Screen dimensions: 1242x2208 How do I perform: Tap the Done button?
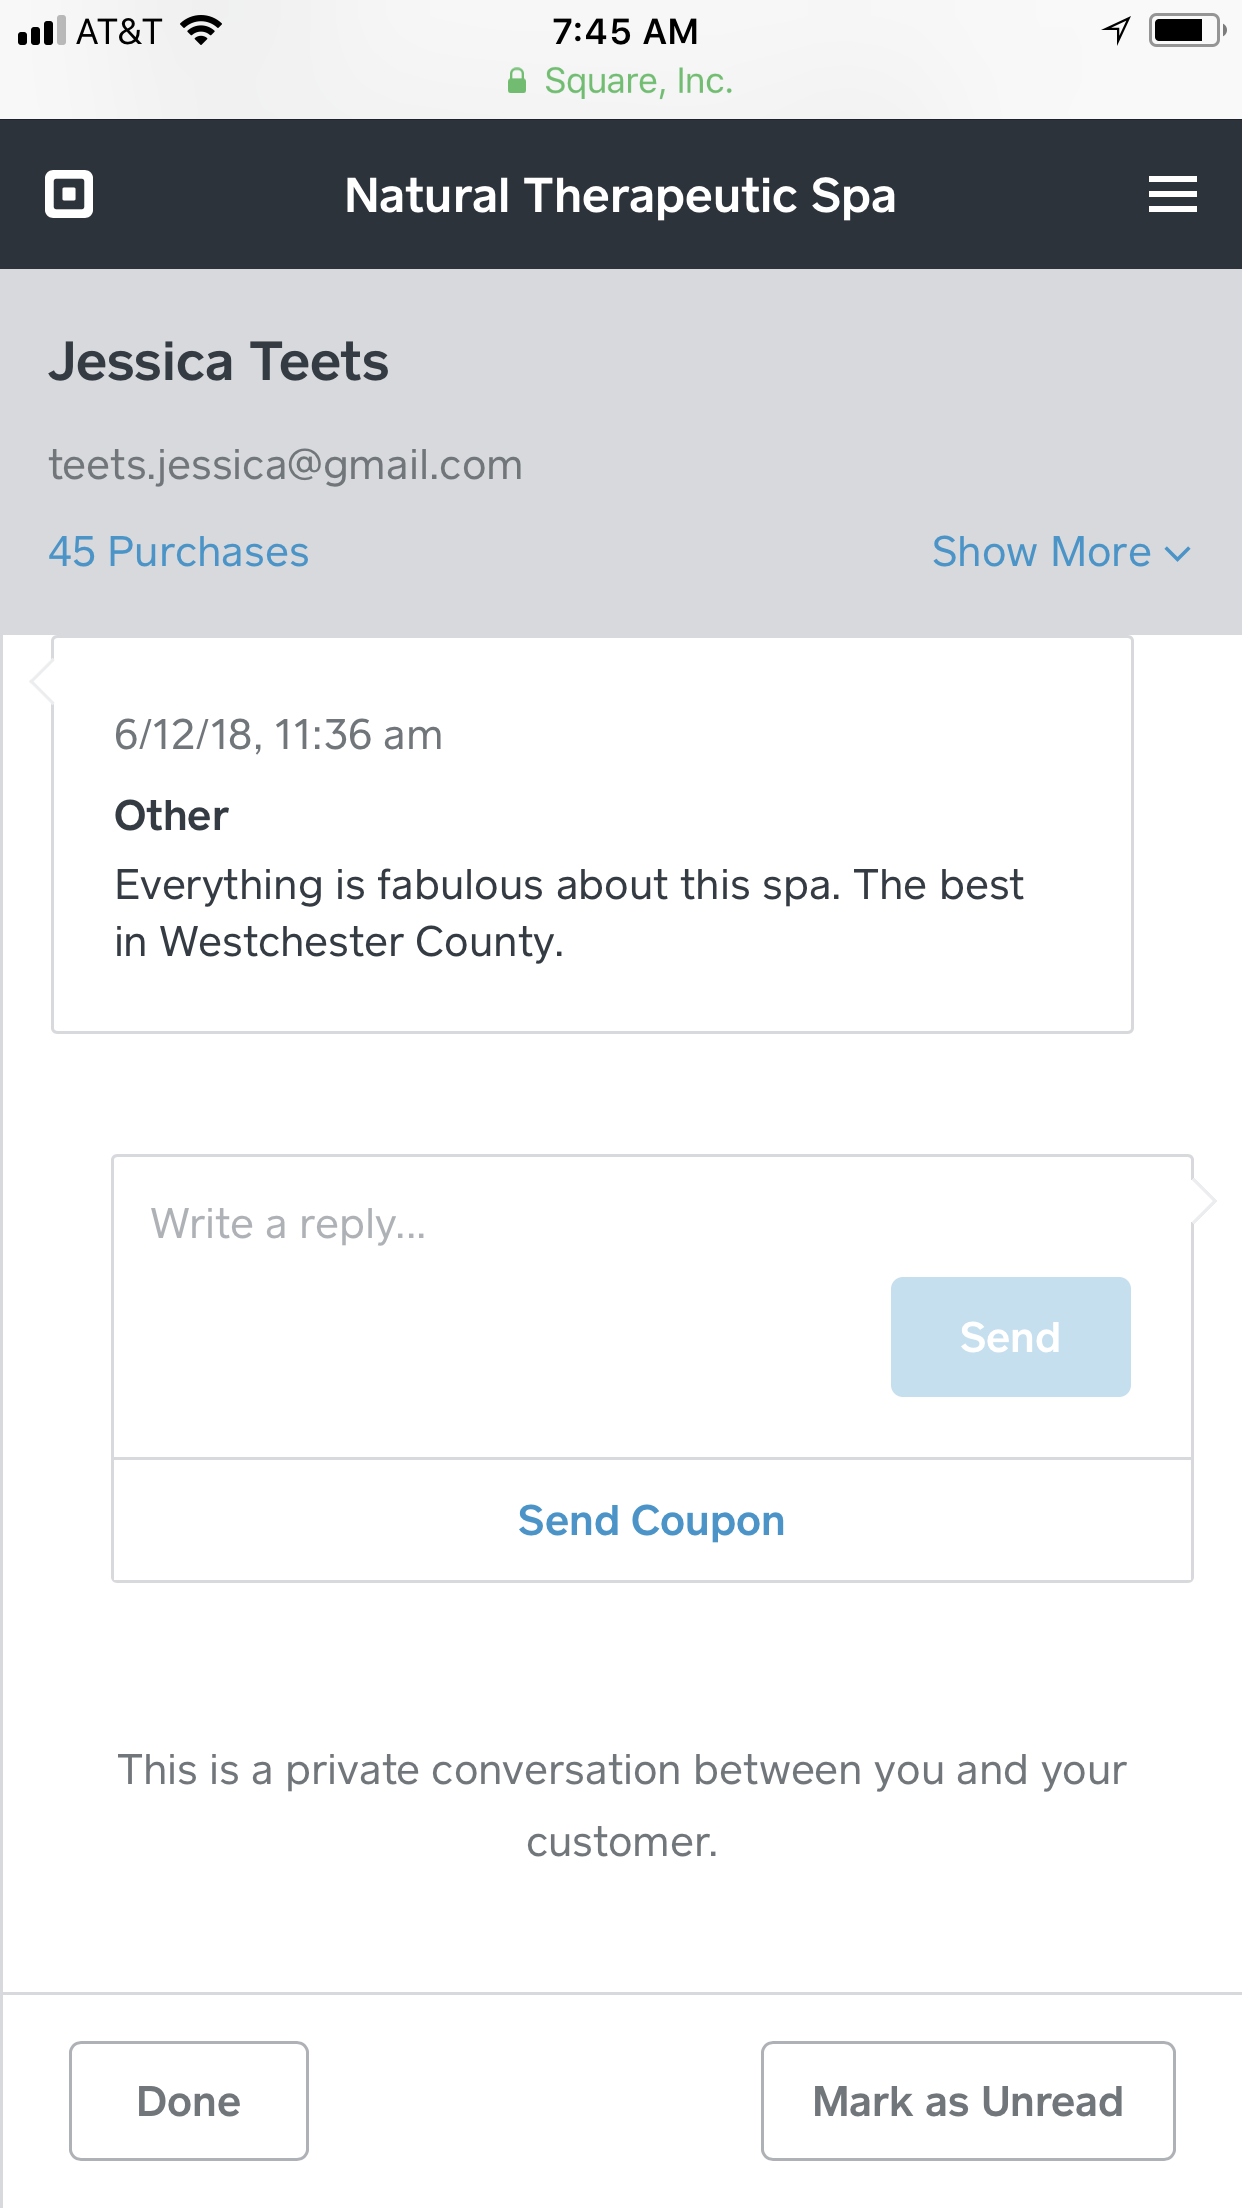pyautogui.click(x=189, y=2101)
